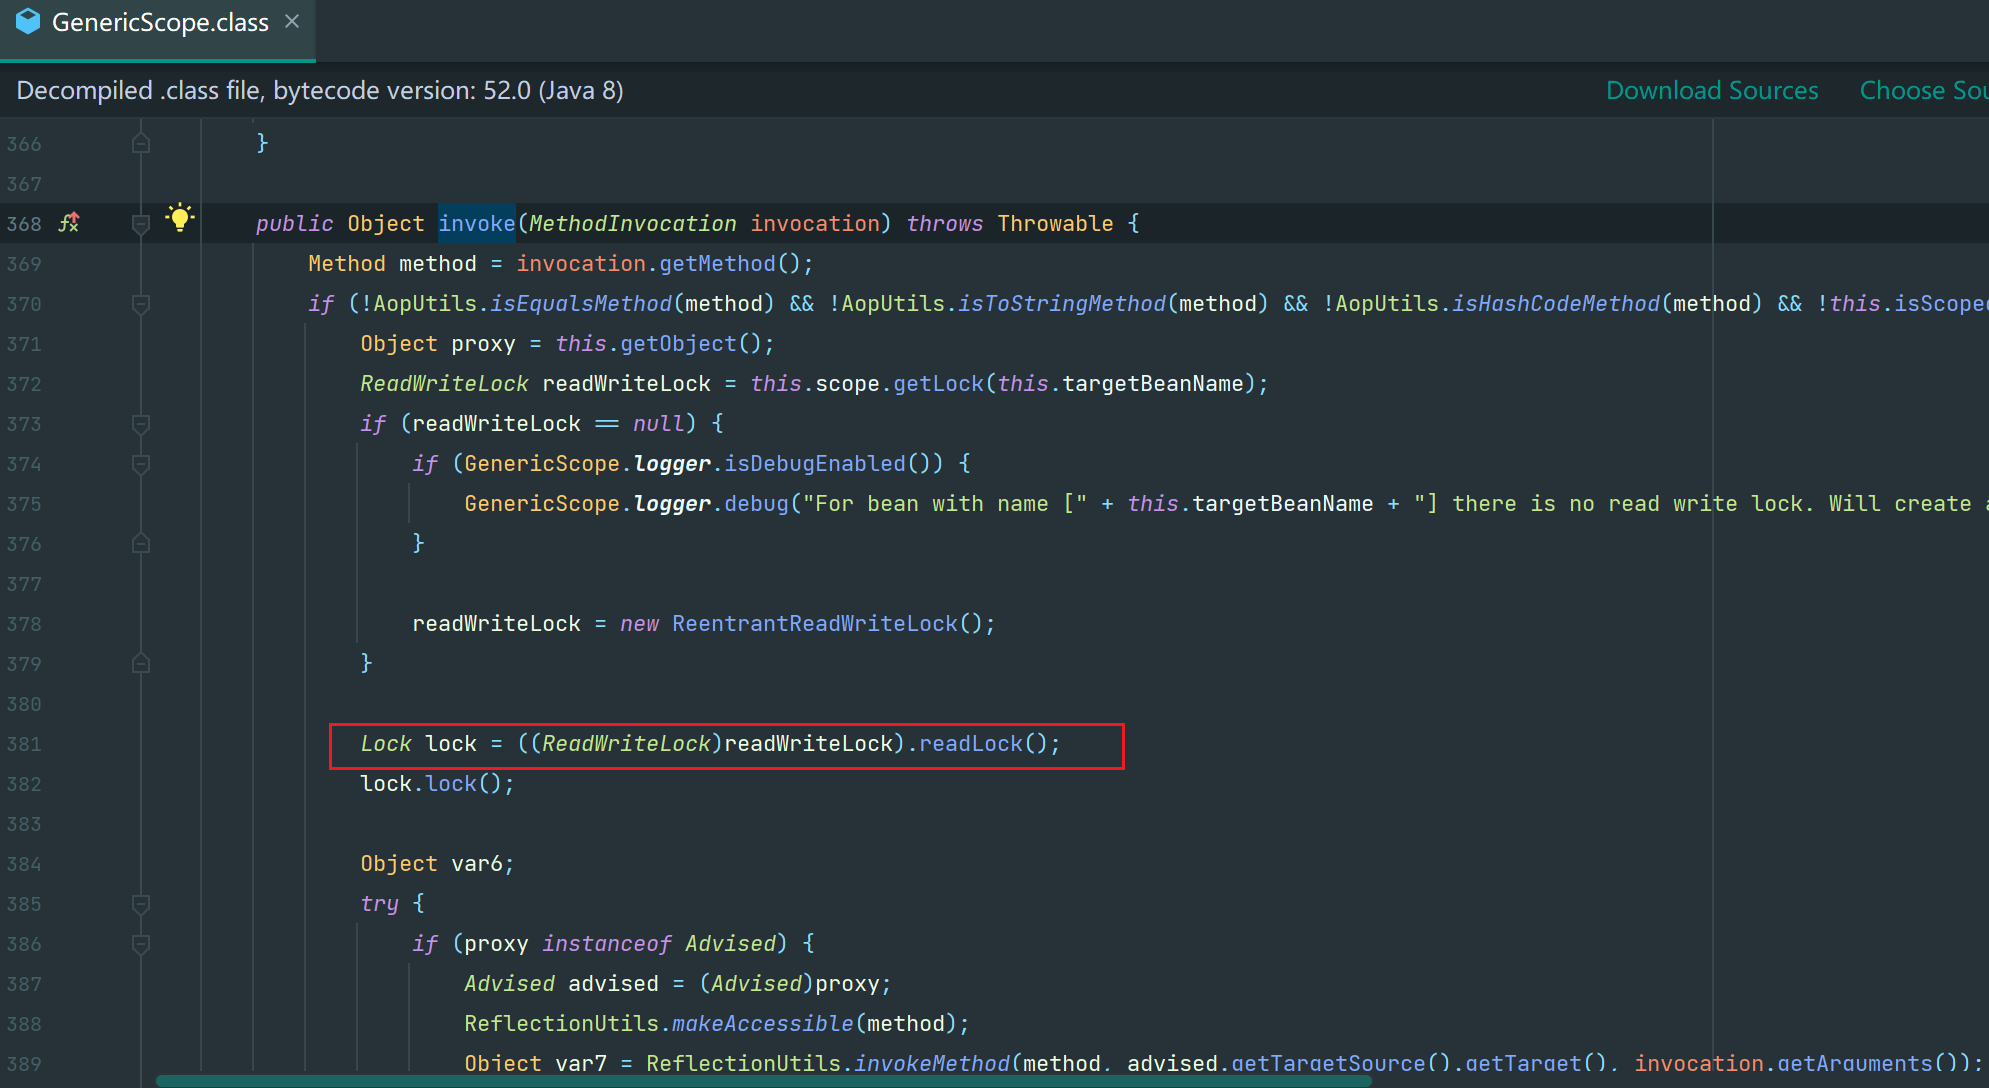Screen dimensions: 1989x1088
Task: Click the class file icon on GenericScope tab
Action: tap(28, 21)
